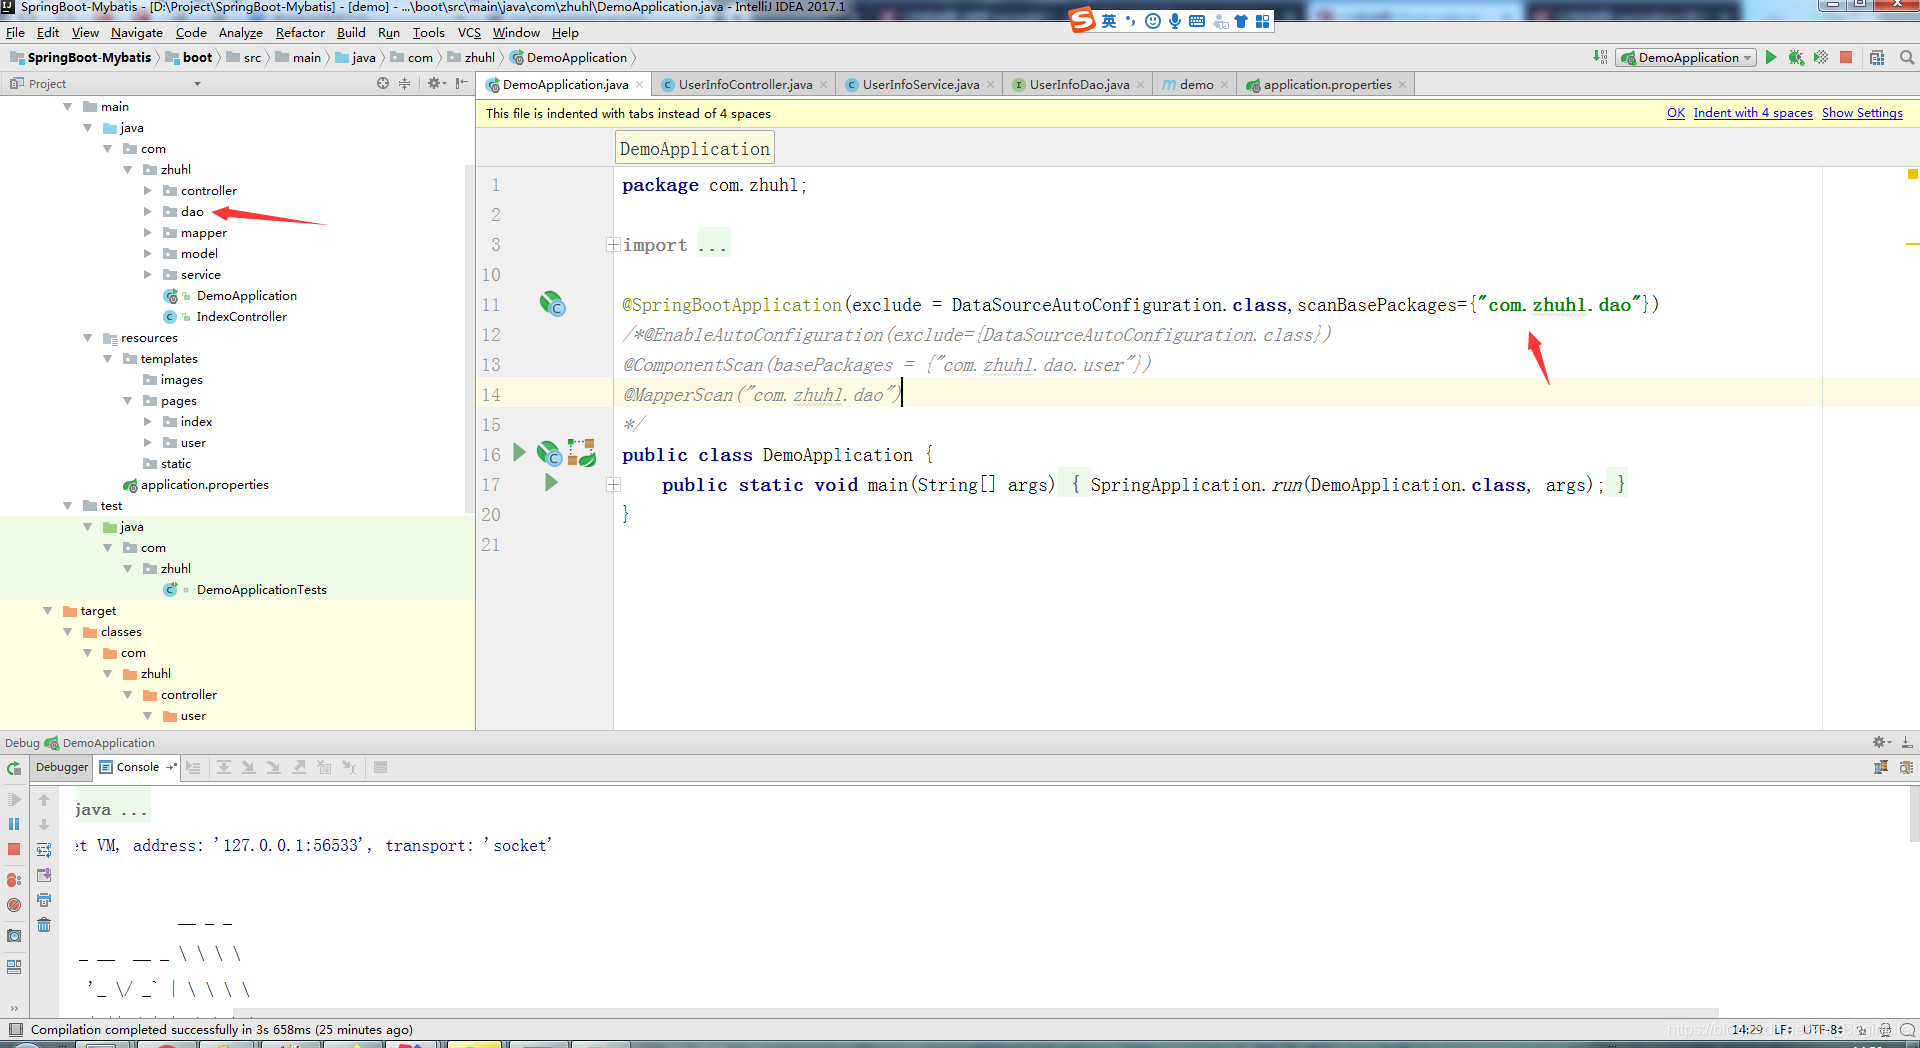1920x1048 pixels.
Task: Click Step Out in debugger toolbar
Action: (299, 768)
